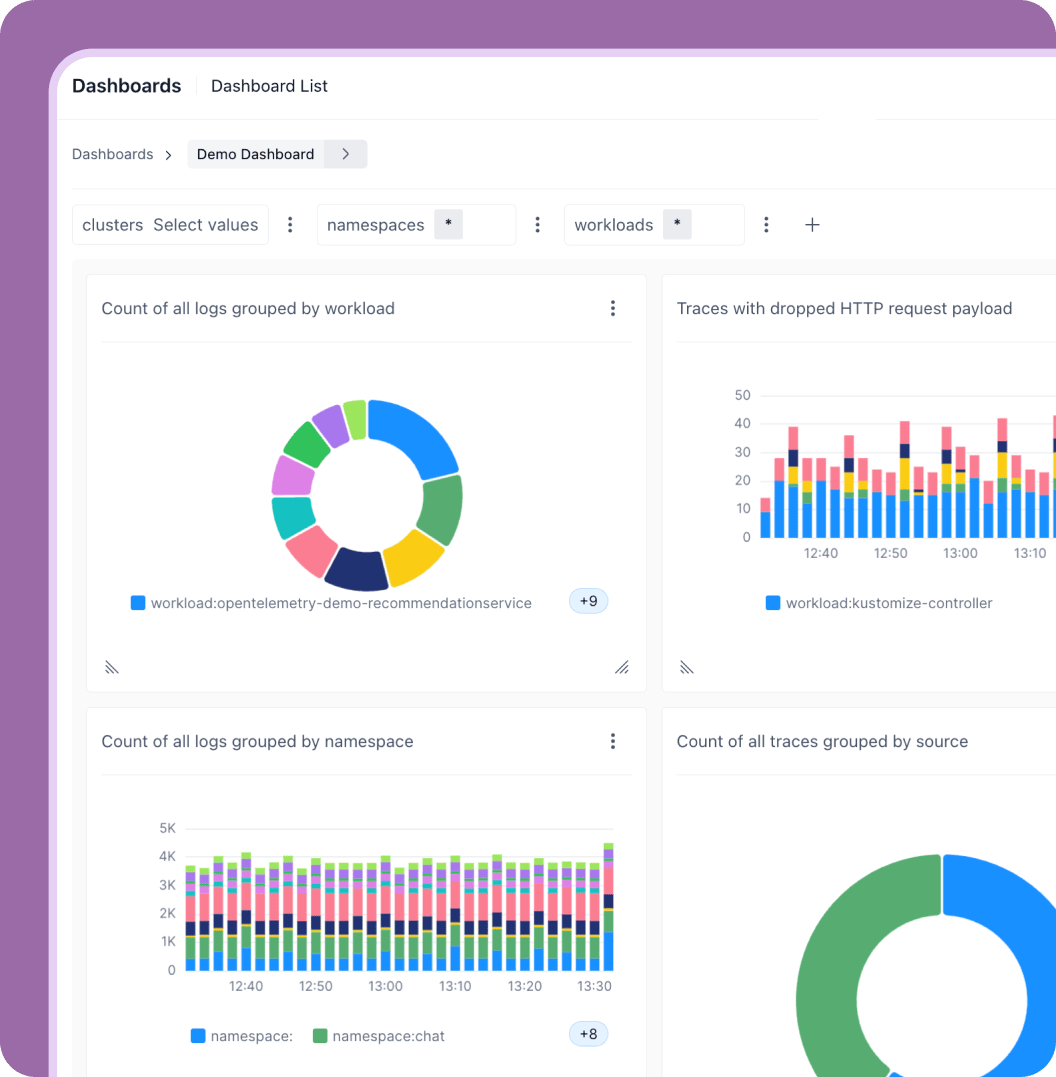Click workload:opentelemetry-demo-recommendationservice legend label
Viewport: 1056px width, 1077px height.
[x=341, y=603]
